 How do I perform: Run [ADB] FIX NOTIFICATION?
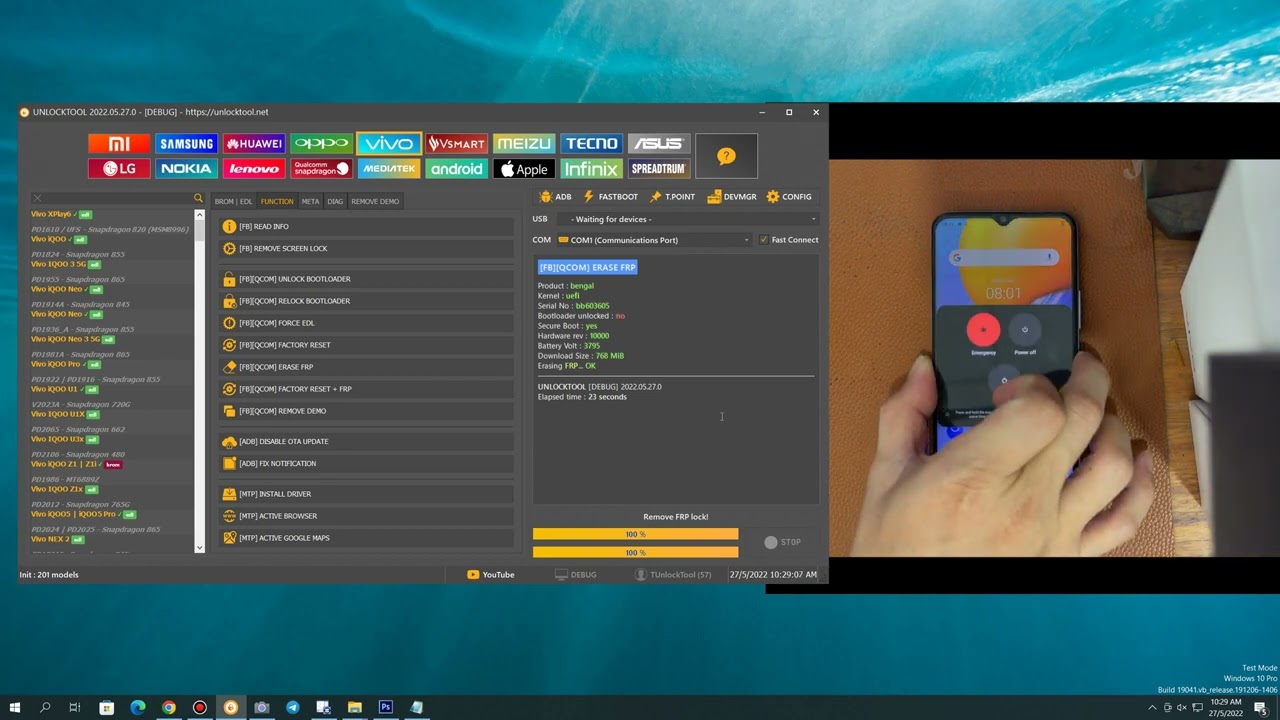click(x=366, y=463)
